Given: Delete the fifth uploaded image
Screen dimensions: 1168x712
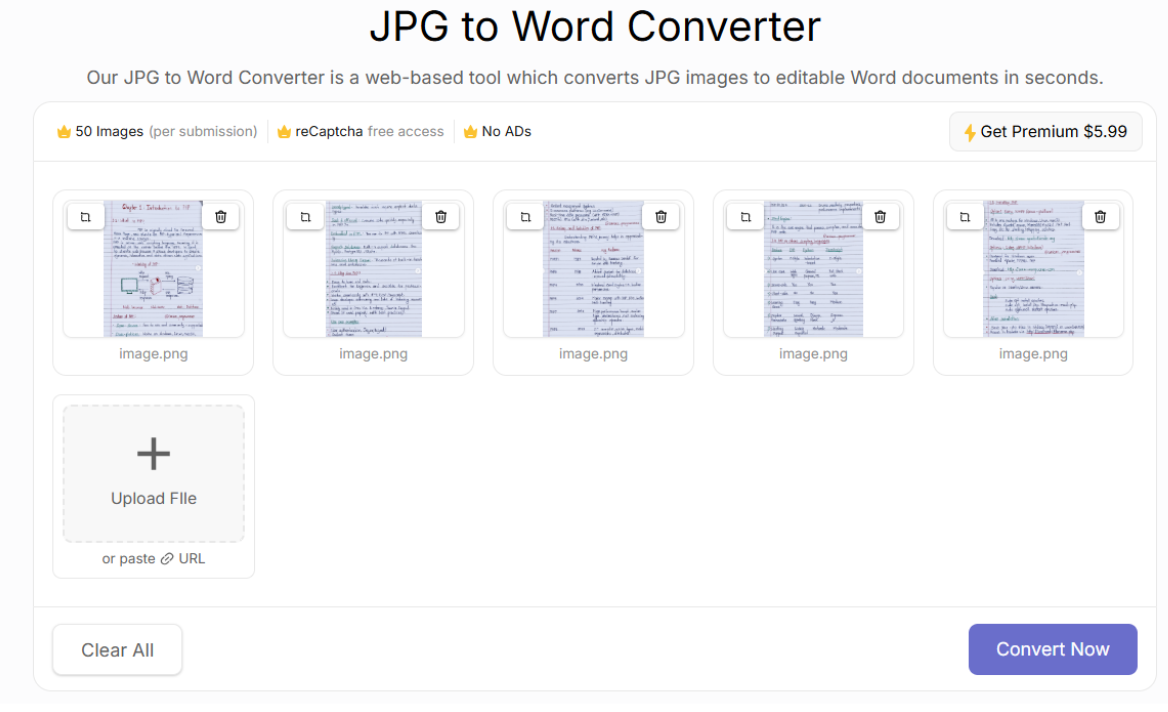Looking at the screenshot, I should [1100, 217].
